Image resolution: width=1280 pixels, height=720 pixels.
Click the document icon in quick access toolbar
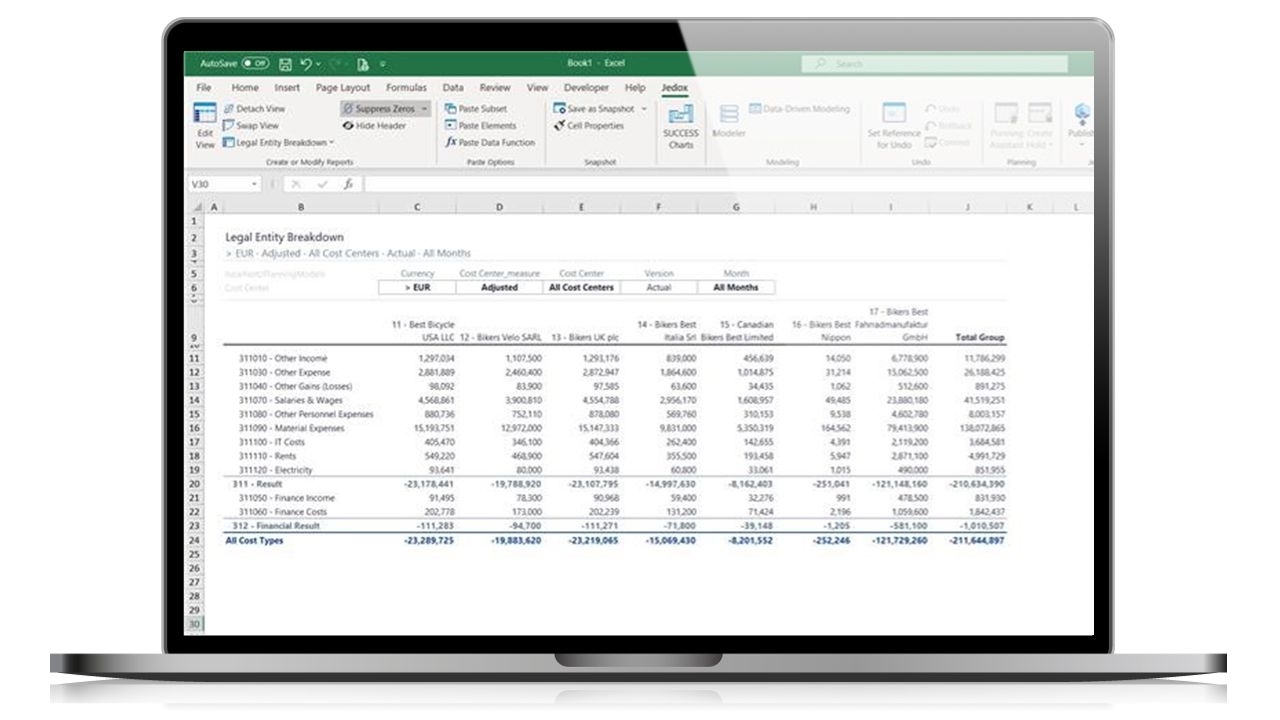pyautogui.click(x=363, y=63)
